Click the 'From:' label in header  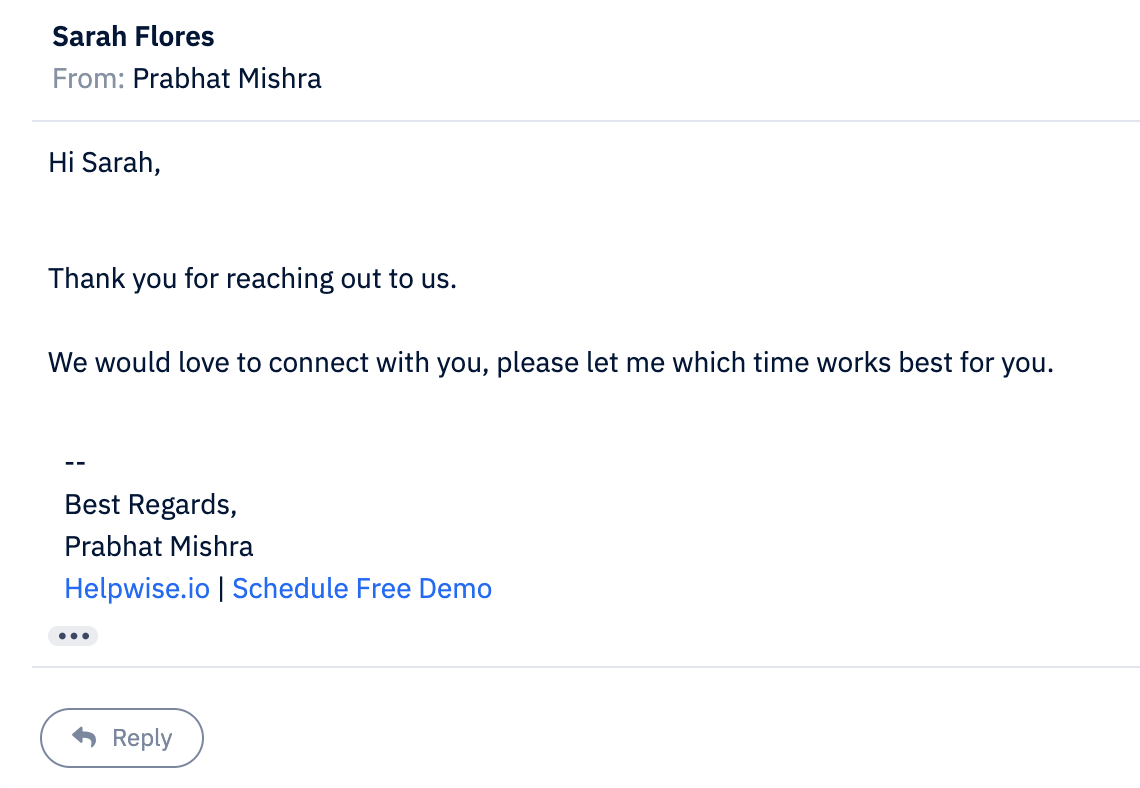pyautogui.click(x=88, y=78)
